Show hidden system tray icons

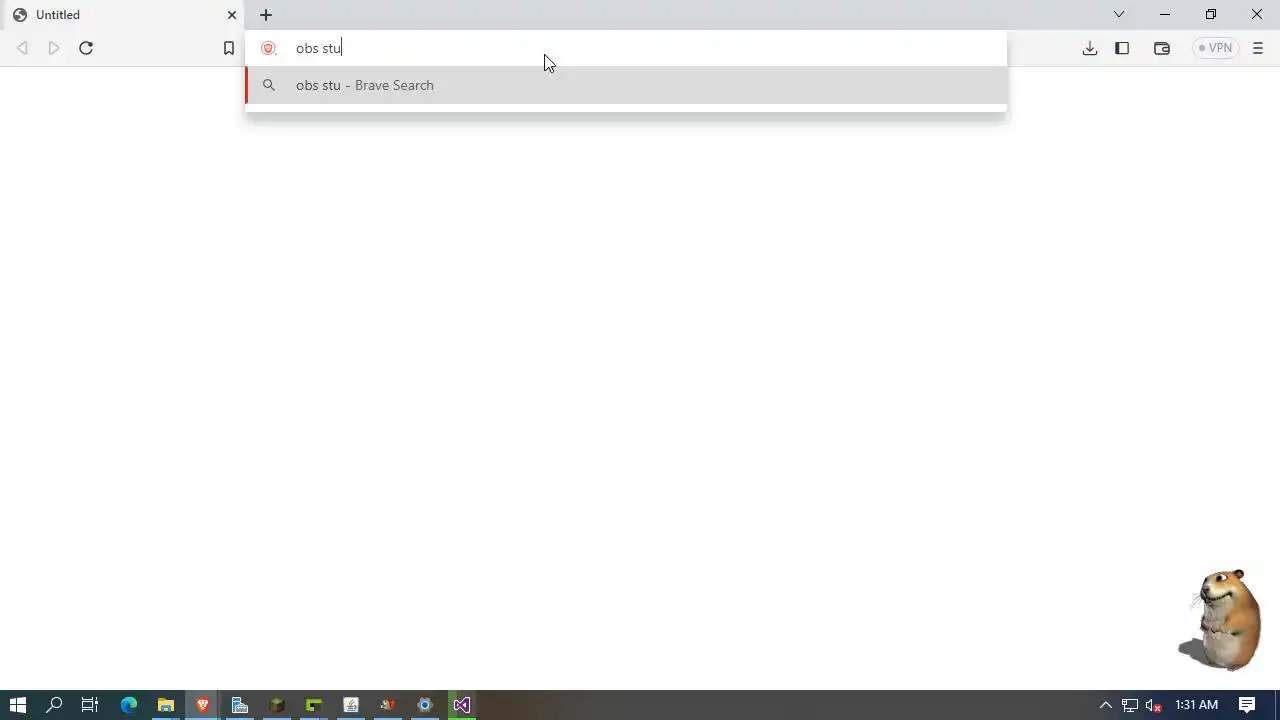1105,705
